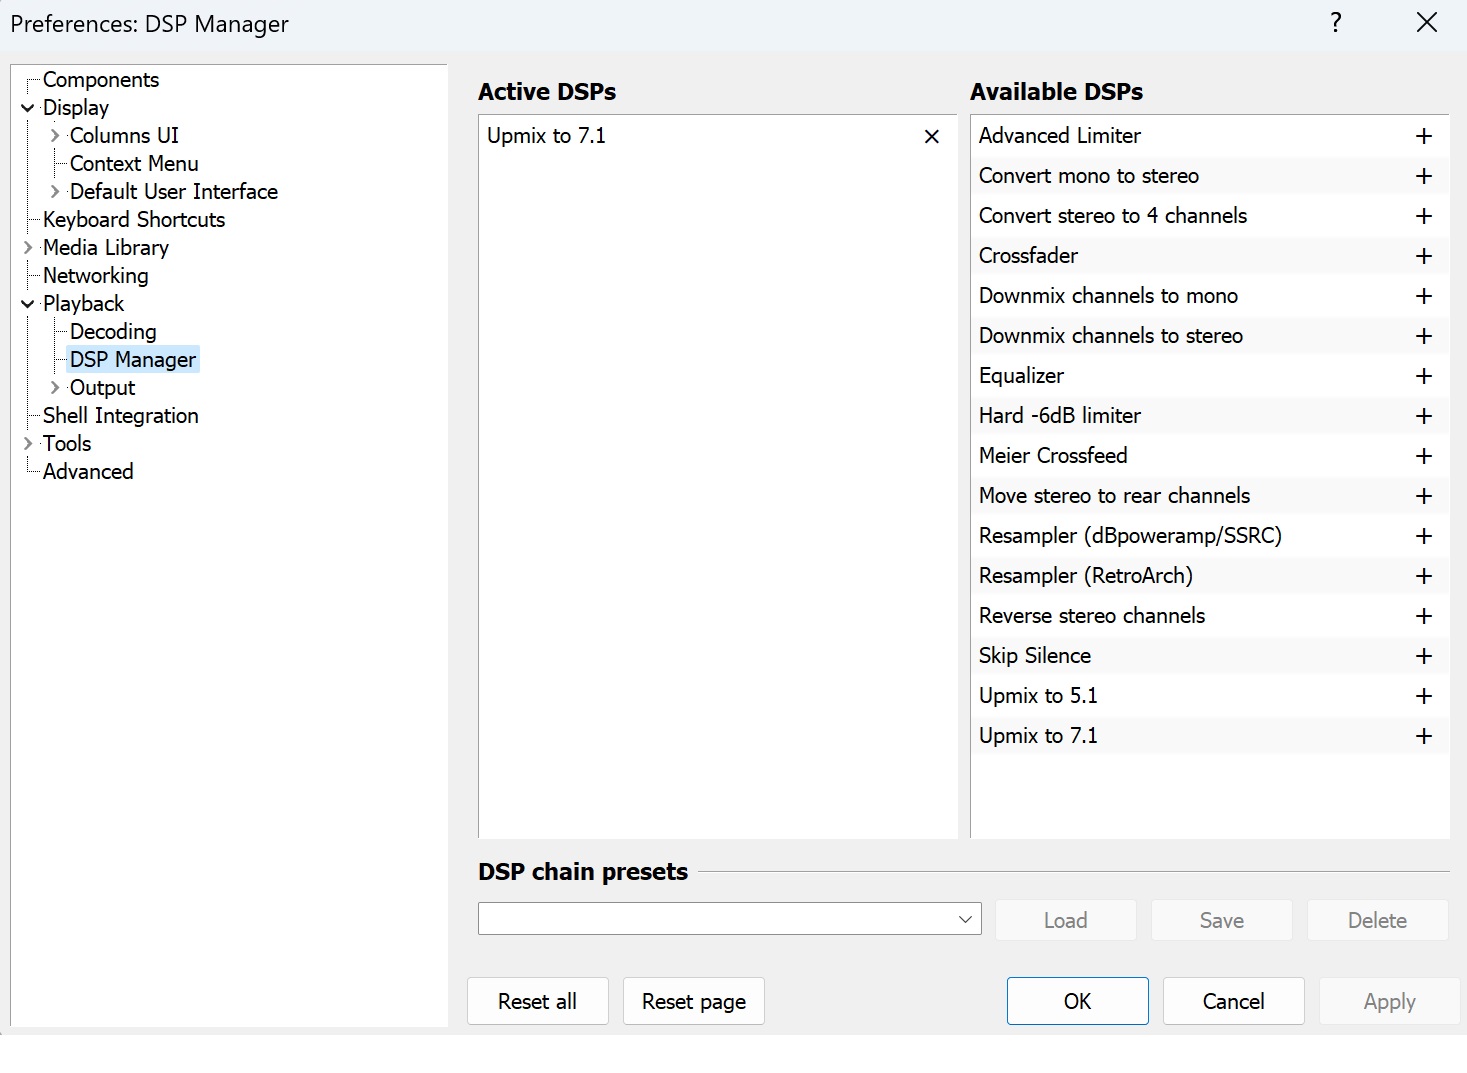The image size is (1467, 1073).
Task: Expand the Tools tree node
Action: tap(28, 444)
